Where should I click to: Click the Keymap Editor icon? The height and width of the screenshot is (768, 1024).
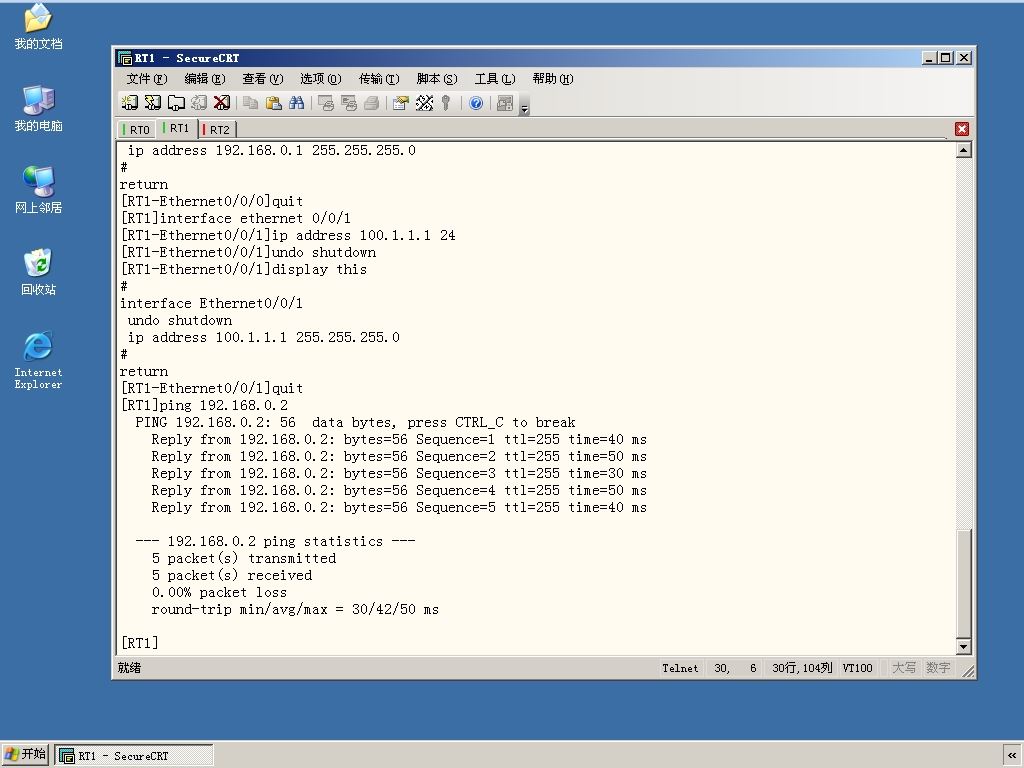(424, 103)
